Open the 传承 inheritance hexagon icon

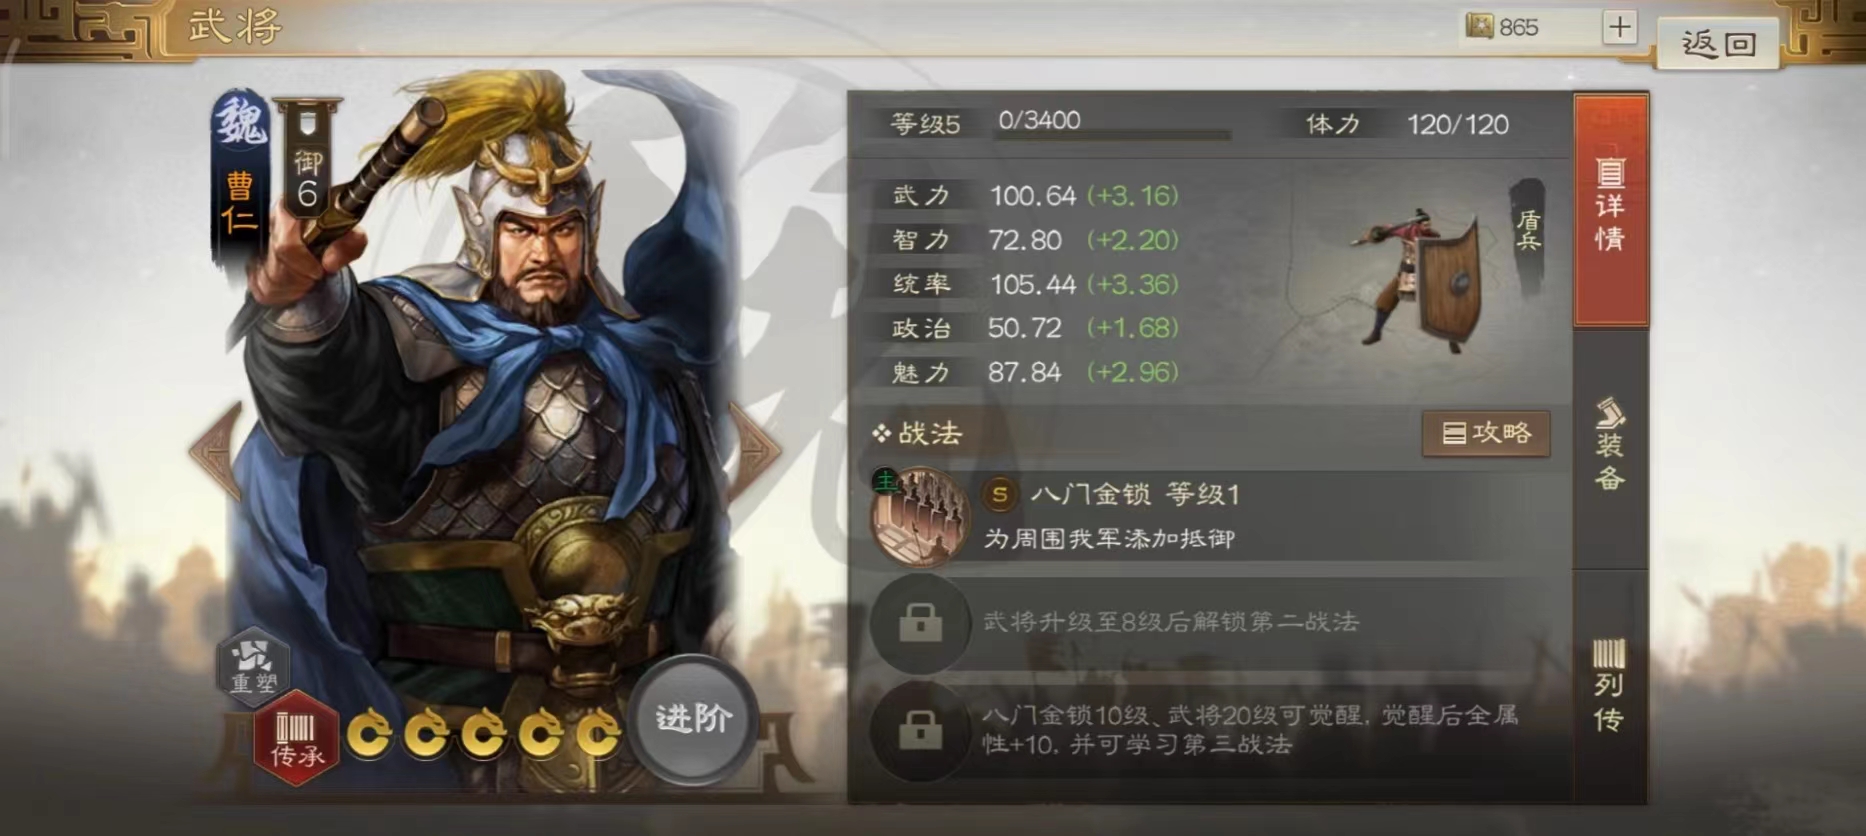(296, 738)
